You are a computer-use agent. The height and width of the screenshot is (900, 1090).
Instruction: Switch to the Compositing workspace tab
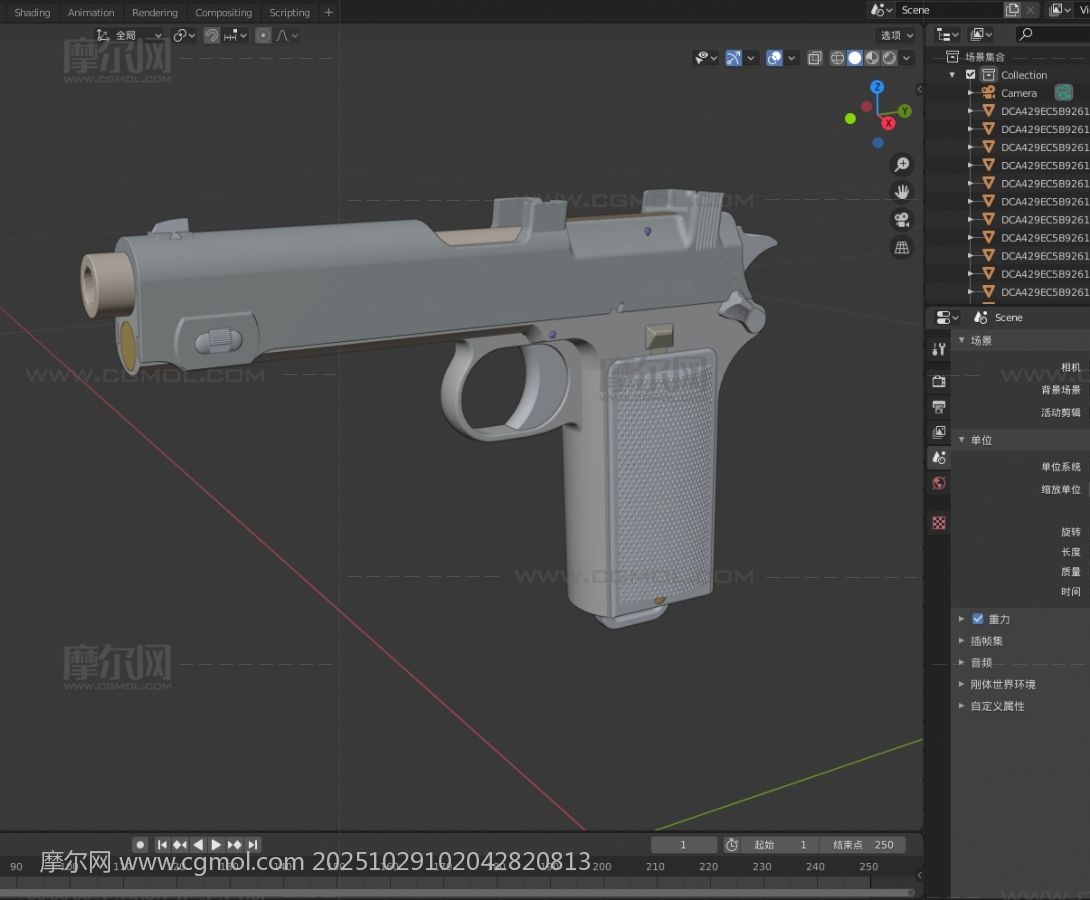click(223, 13)
